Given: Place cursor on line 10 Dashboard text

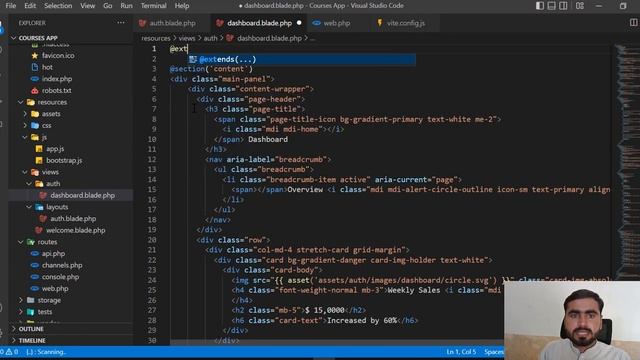Looking at the screenshot, I should coord(268,140).
